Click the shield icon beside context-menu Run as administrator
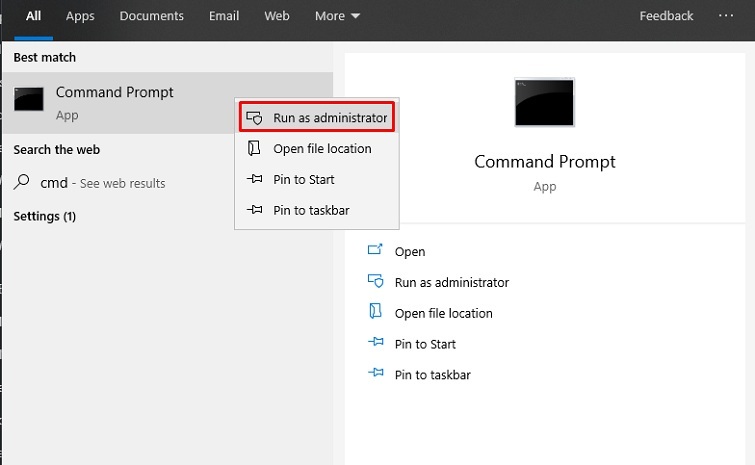This screenshot has height=465, width=755. (x=254, y=118)
